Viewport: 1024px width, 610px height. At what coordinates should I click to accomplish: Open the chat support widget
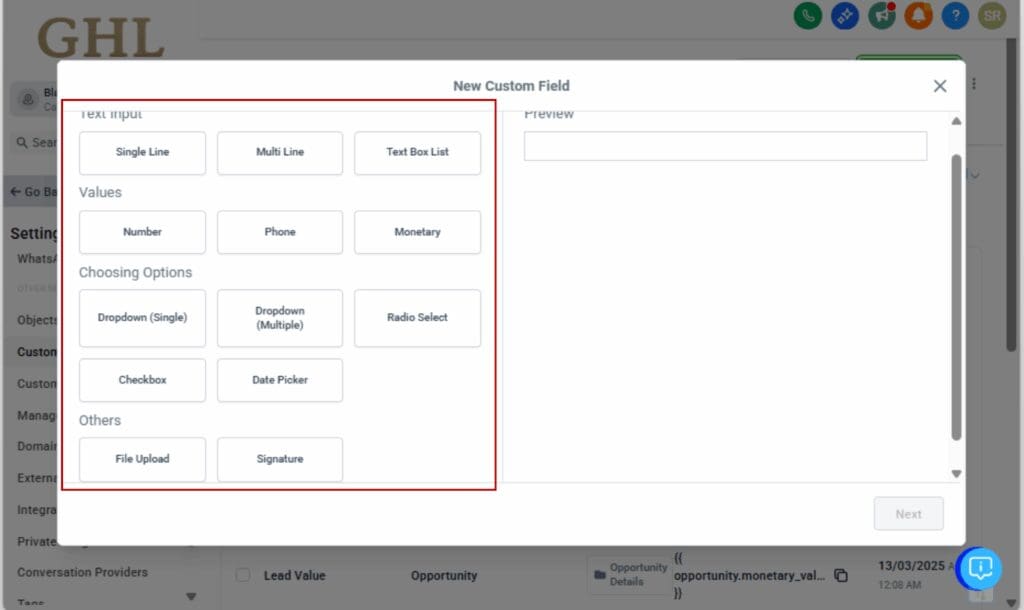[980, 568]
